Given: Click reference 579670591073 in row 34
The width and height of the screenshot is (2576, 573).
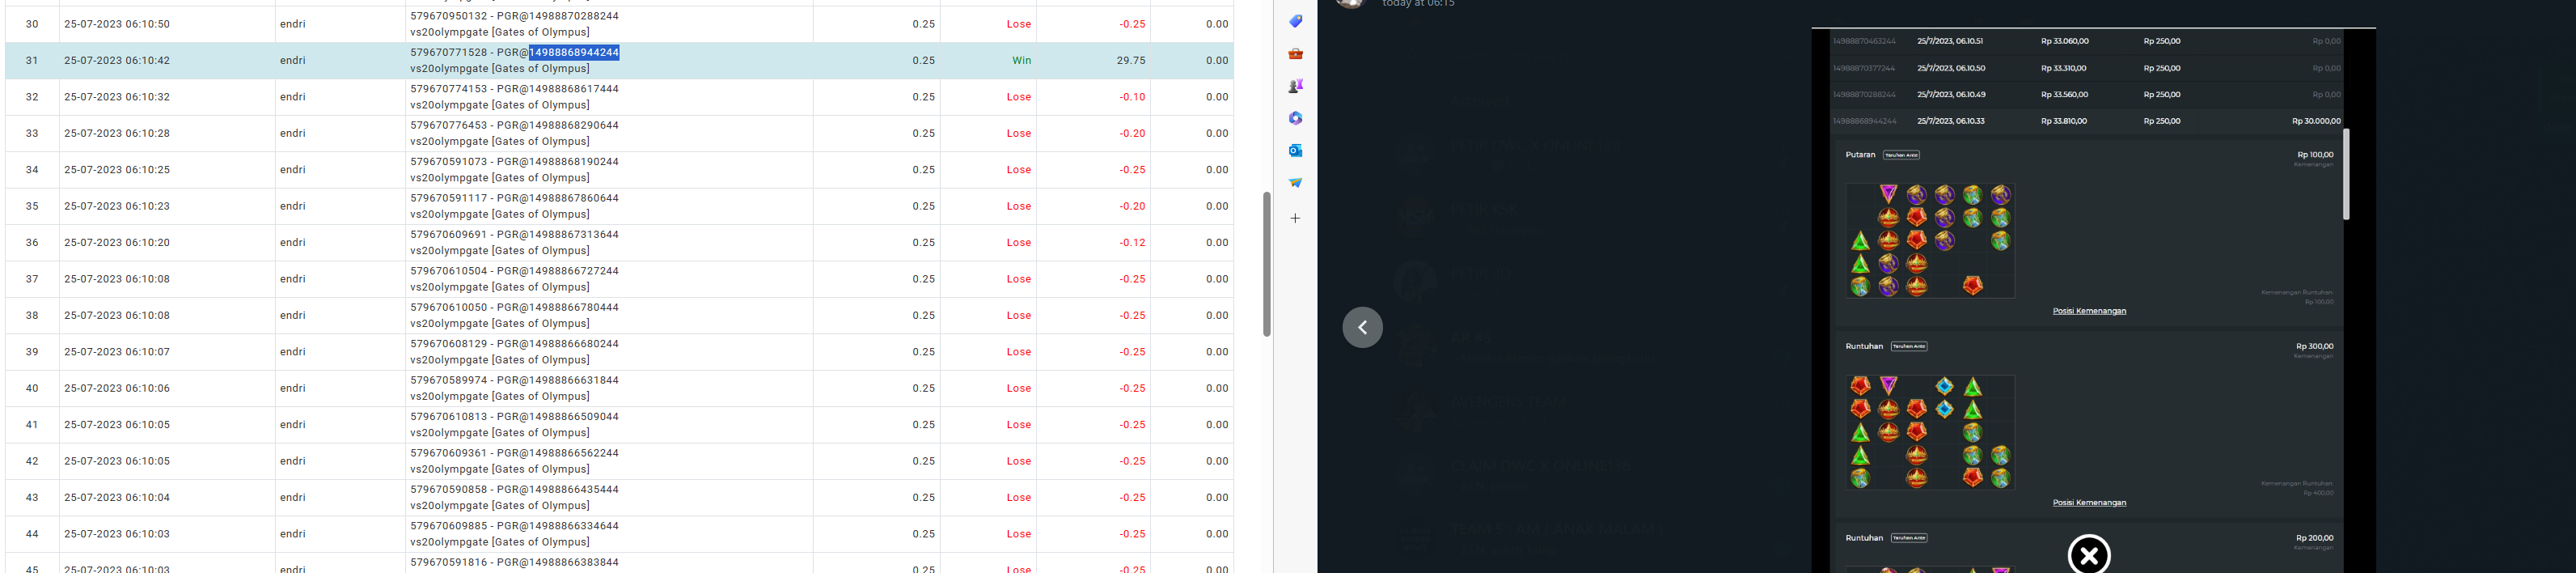Looking at the screenshot, I should coord(449,161).
